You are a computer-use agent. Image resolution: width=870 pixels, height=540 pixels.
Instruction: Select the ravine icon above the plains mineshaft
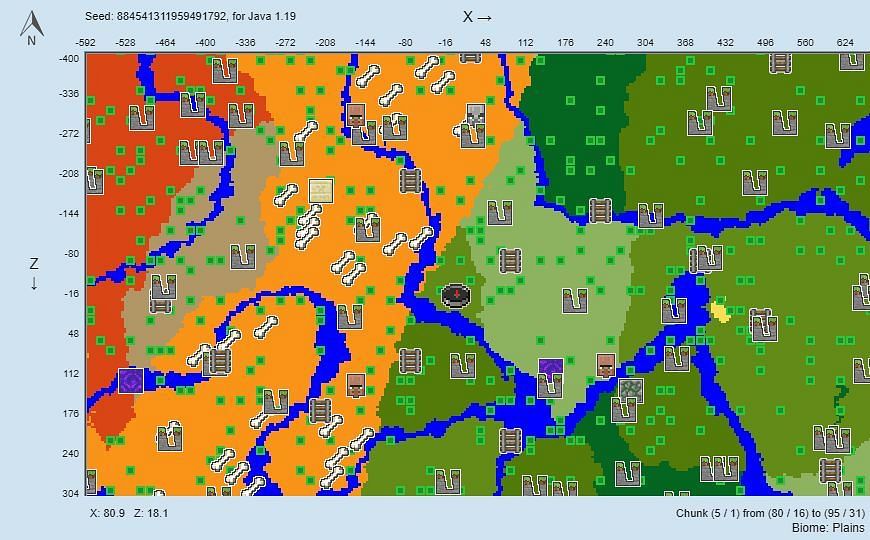click(500, 213)
